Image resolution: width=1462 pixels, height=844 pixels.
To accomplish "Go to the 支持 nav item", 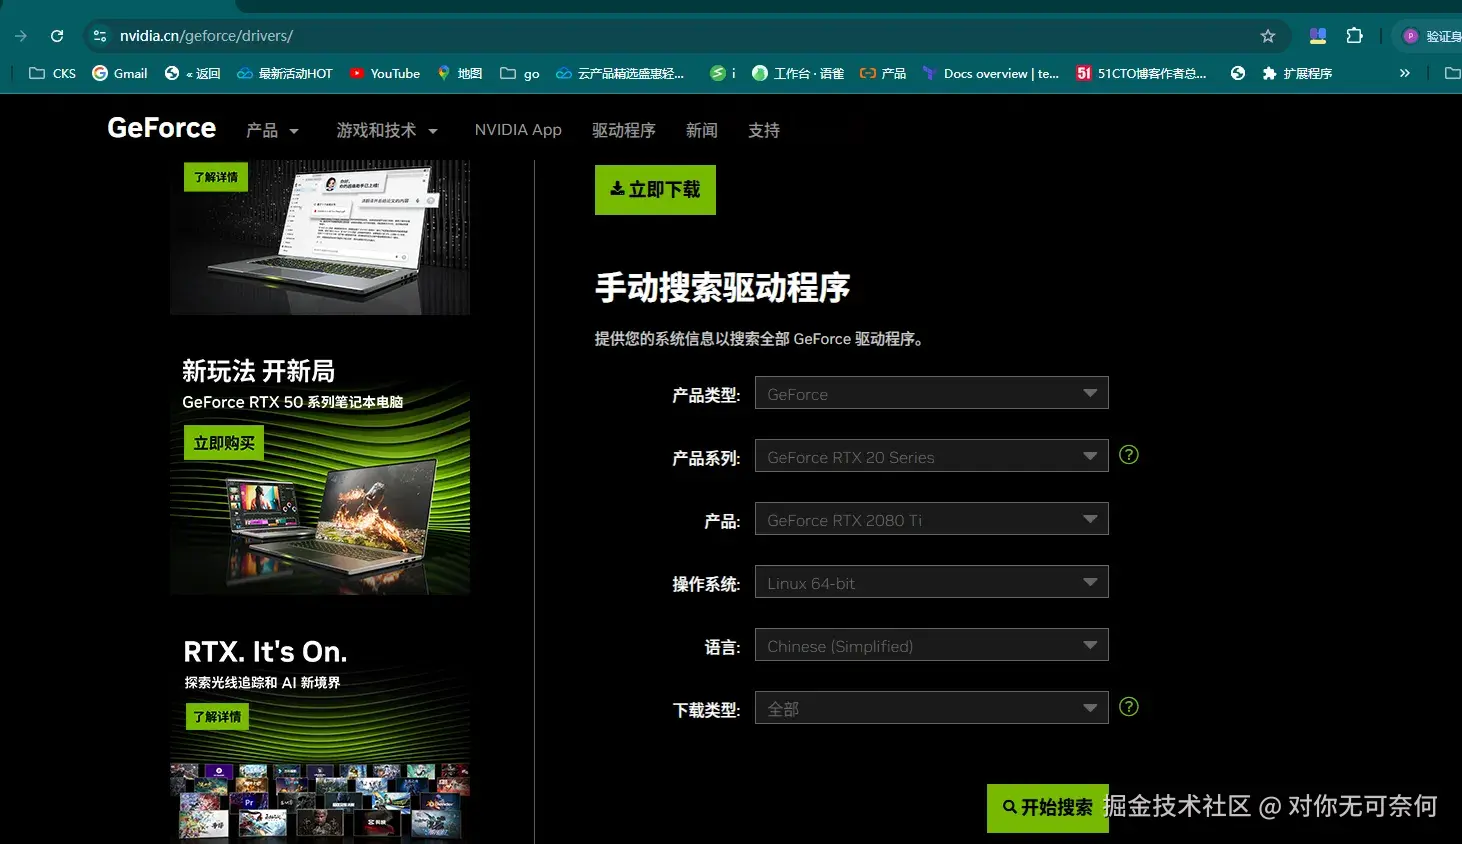I will tap(764, 130).
